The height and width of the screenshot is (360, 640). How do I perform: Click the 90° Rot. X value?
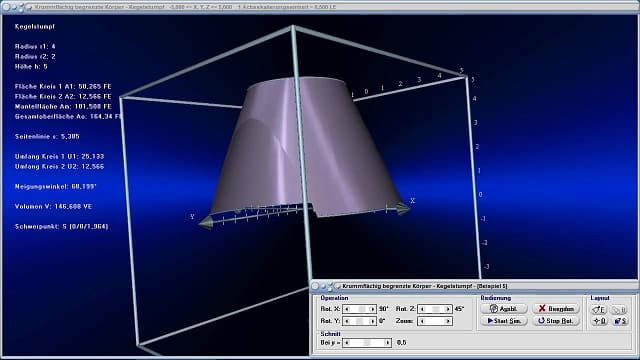[383, 309]
